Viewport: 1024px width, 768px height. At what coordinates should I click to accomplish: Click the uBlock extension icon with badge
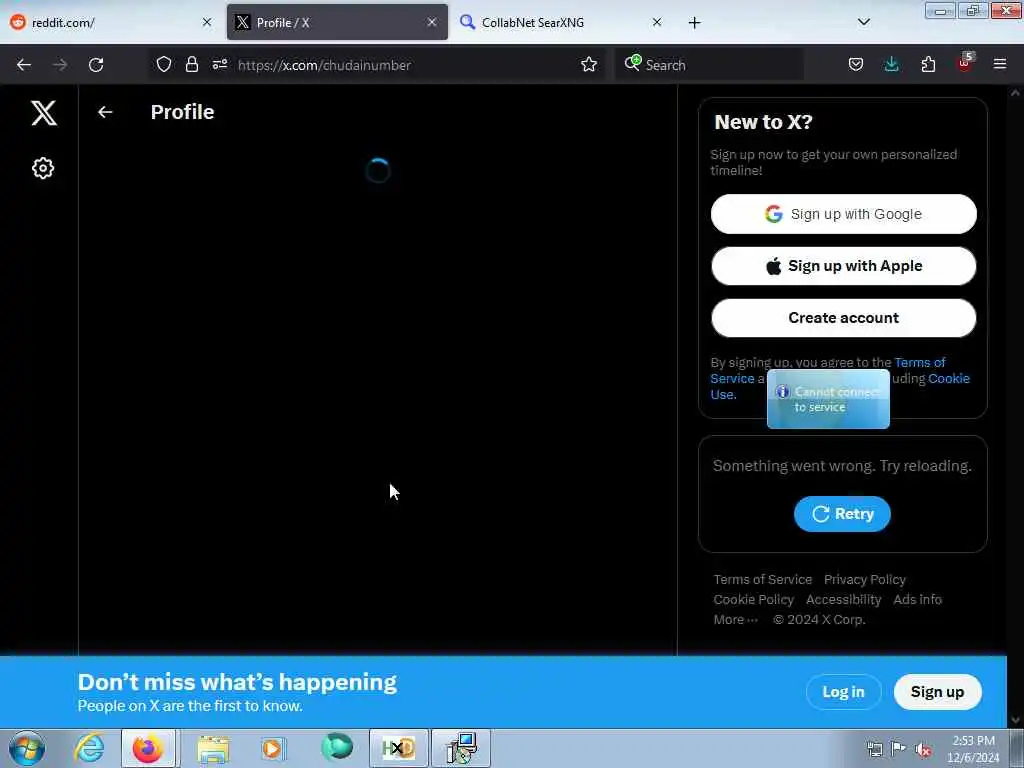coord(965,63)
